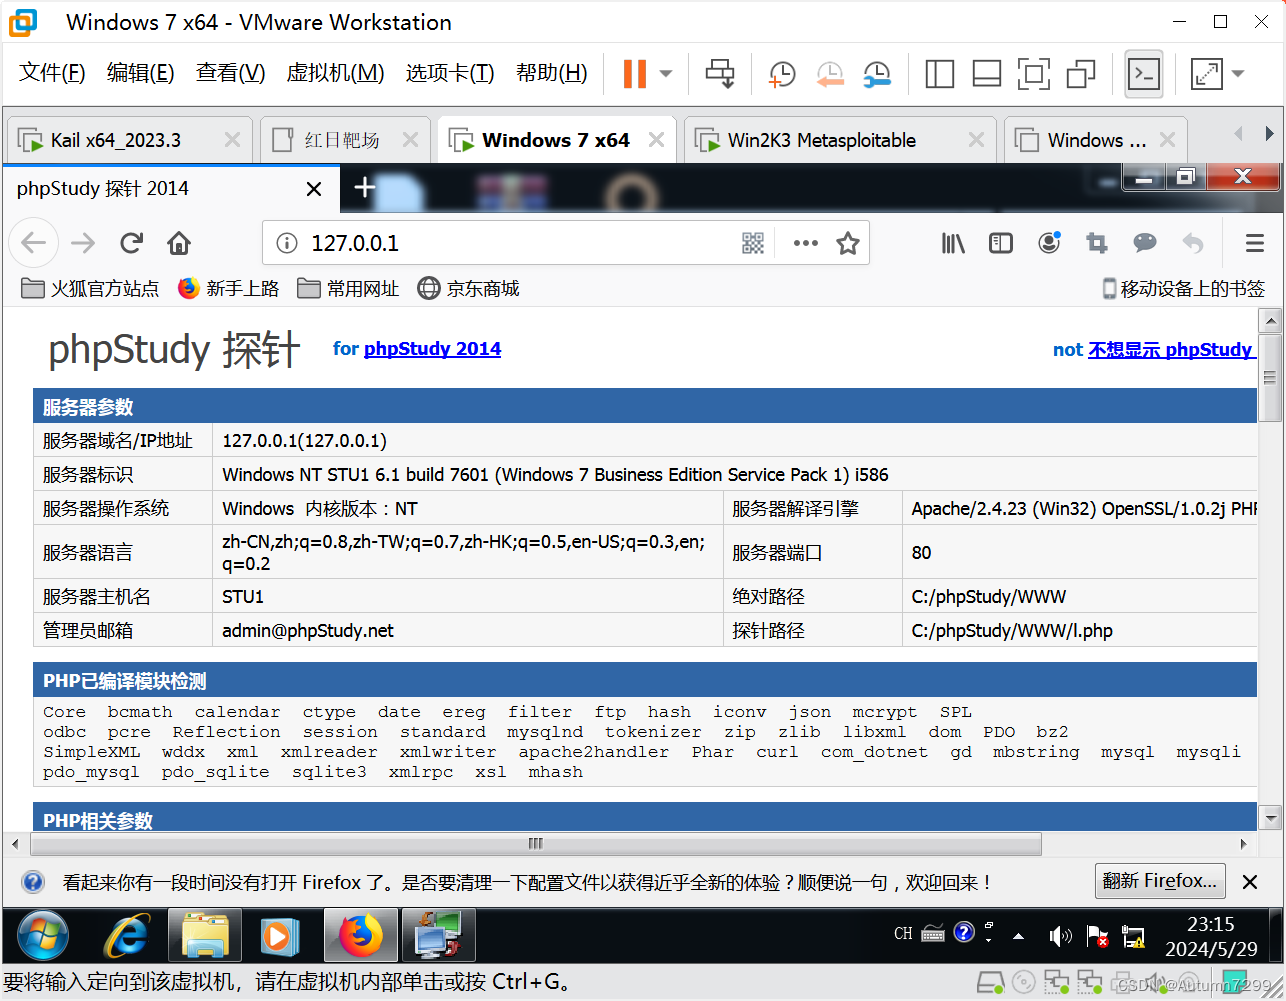Pause the virtual machine from VMware toolbar
This screenshot has height=1001, width=1286.
(635, 73)
